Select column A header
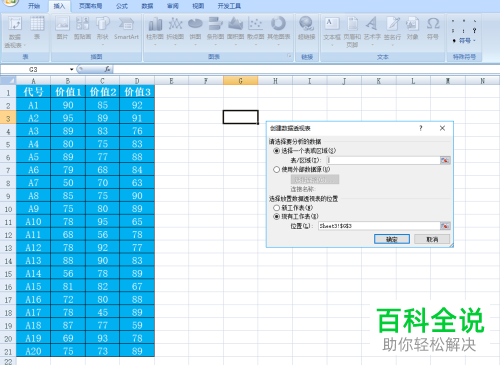This screenshot has height=365, width=500. coord(33,81)
